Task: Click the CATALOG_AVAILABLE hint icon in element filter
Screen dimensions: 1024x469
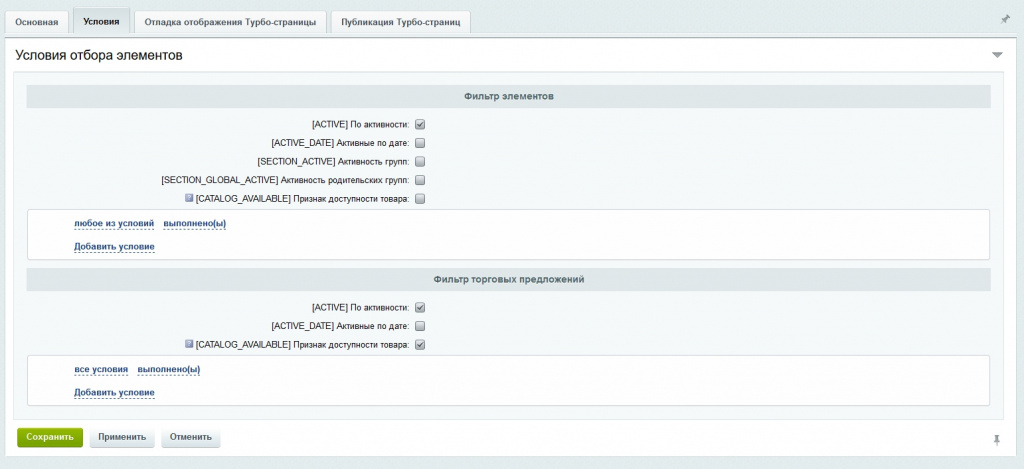Action: 189,198
